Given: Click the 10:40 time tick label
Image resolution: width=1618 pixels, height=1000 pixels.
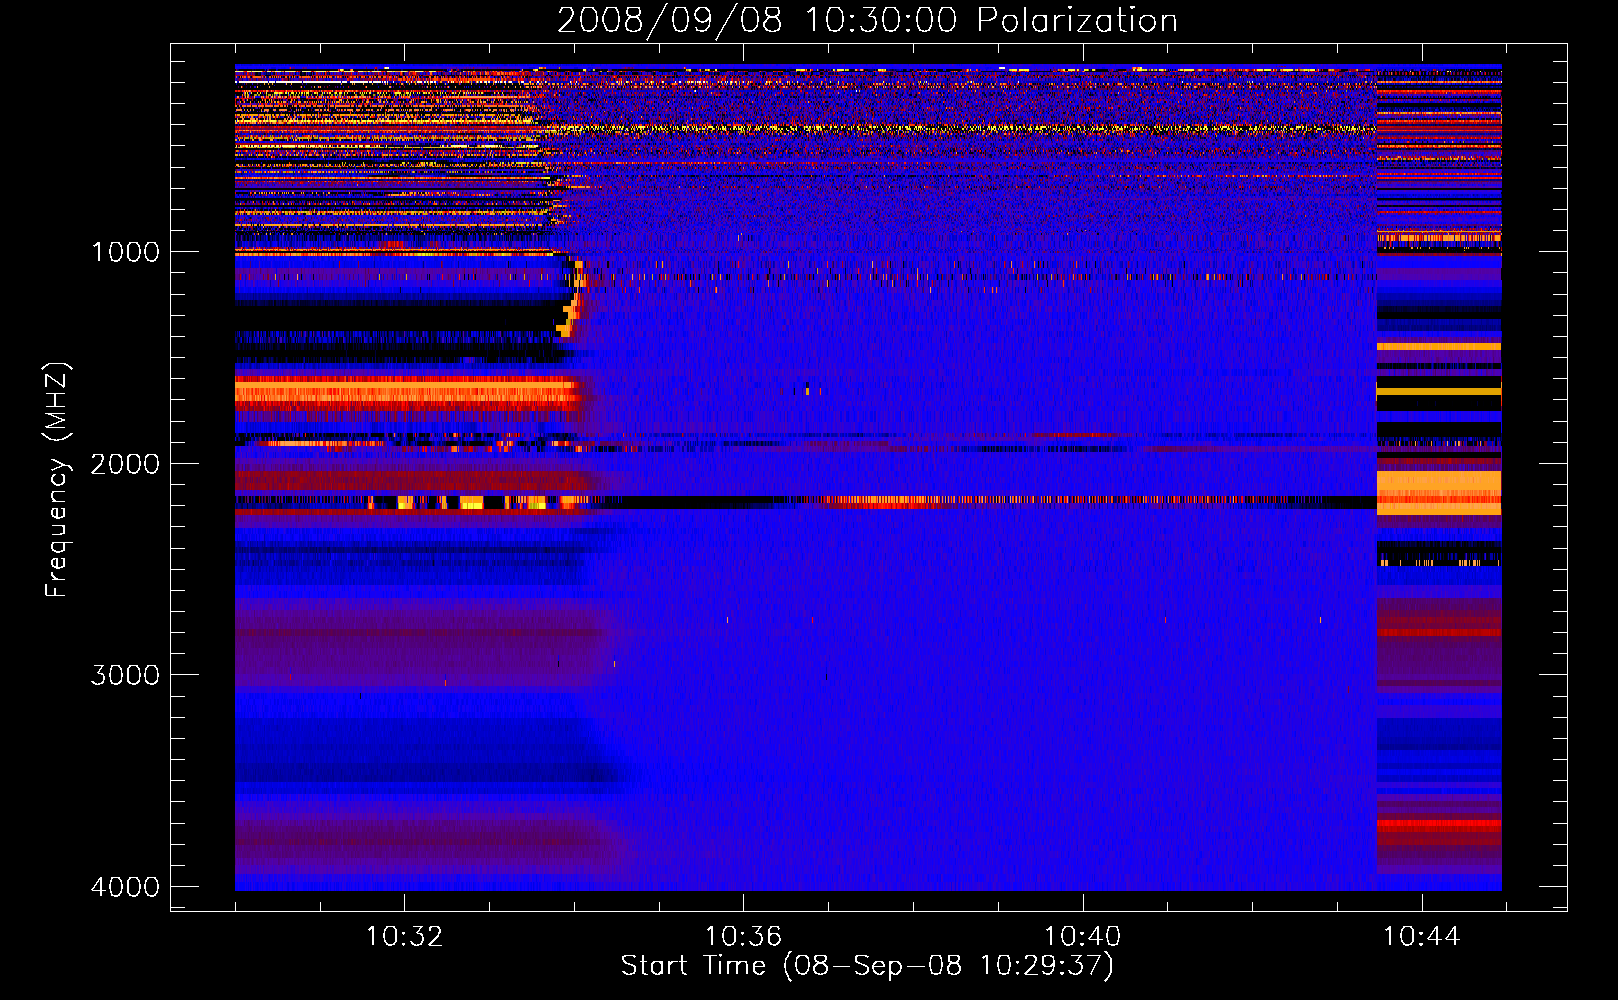Looking at the screenshot, I should (1082, 937).
